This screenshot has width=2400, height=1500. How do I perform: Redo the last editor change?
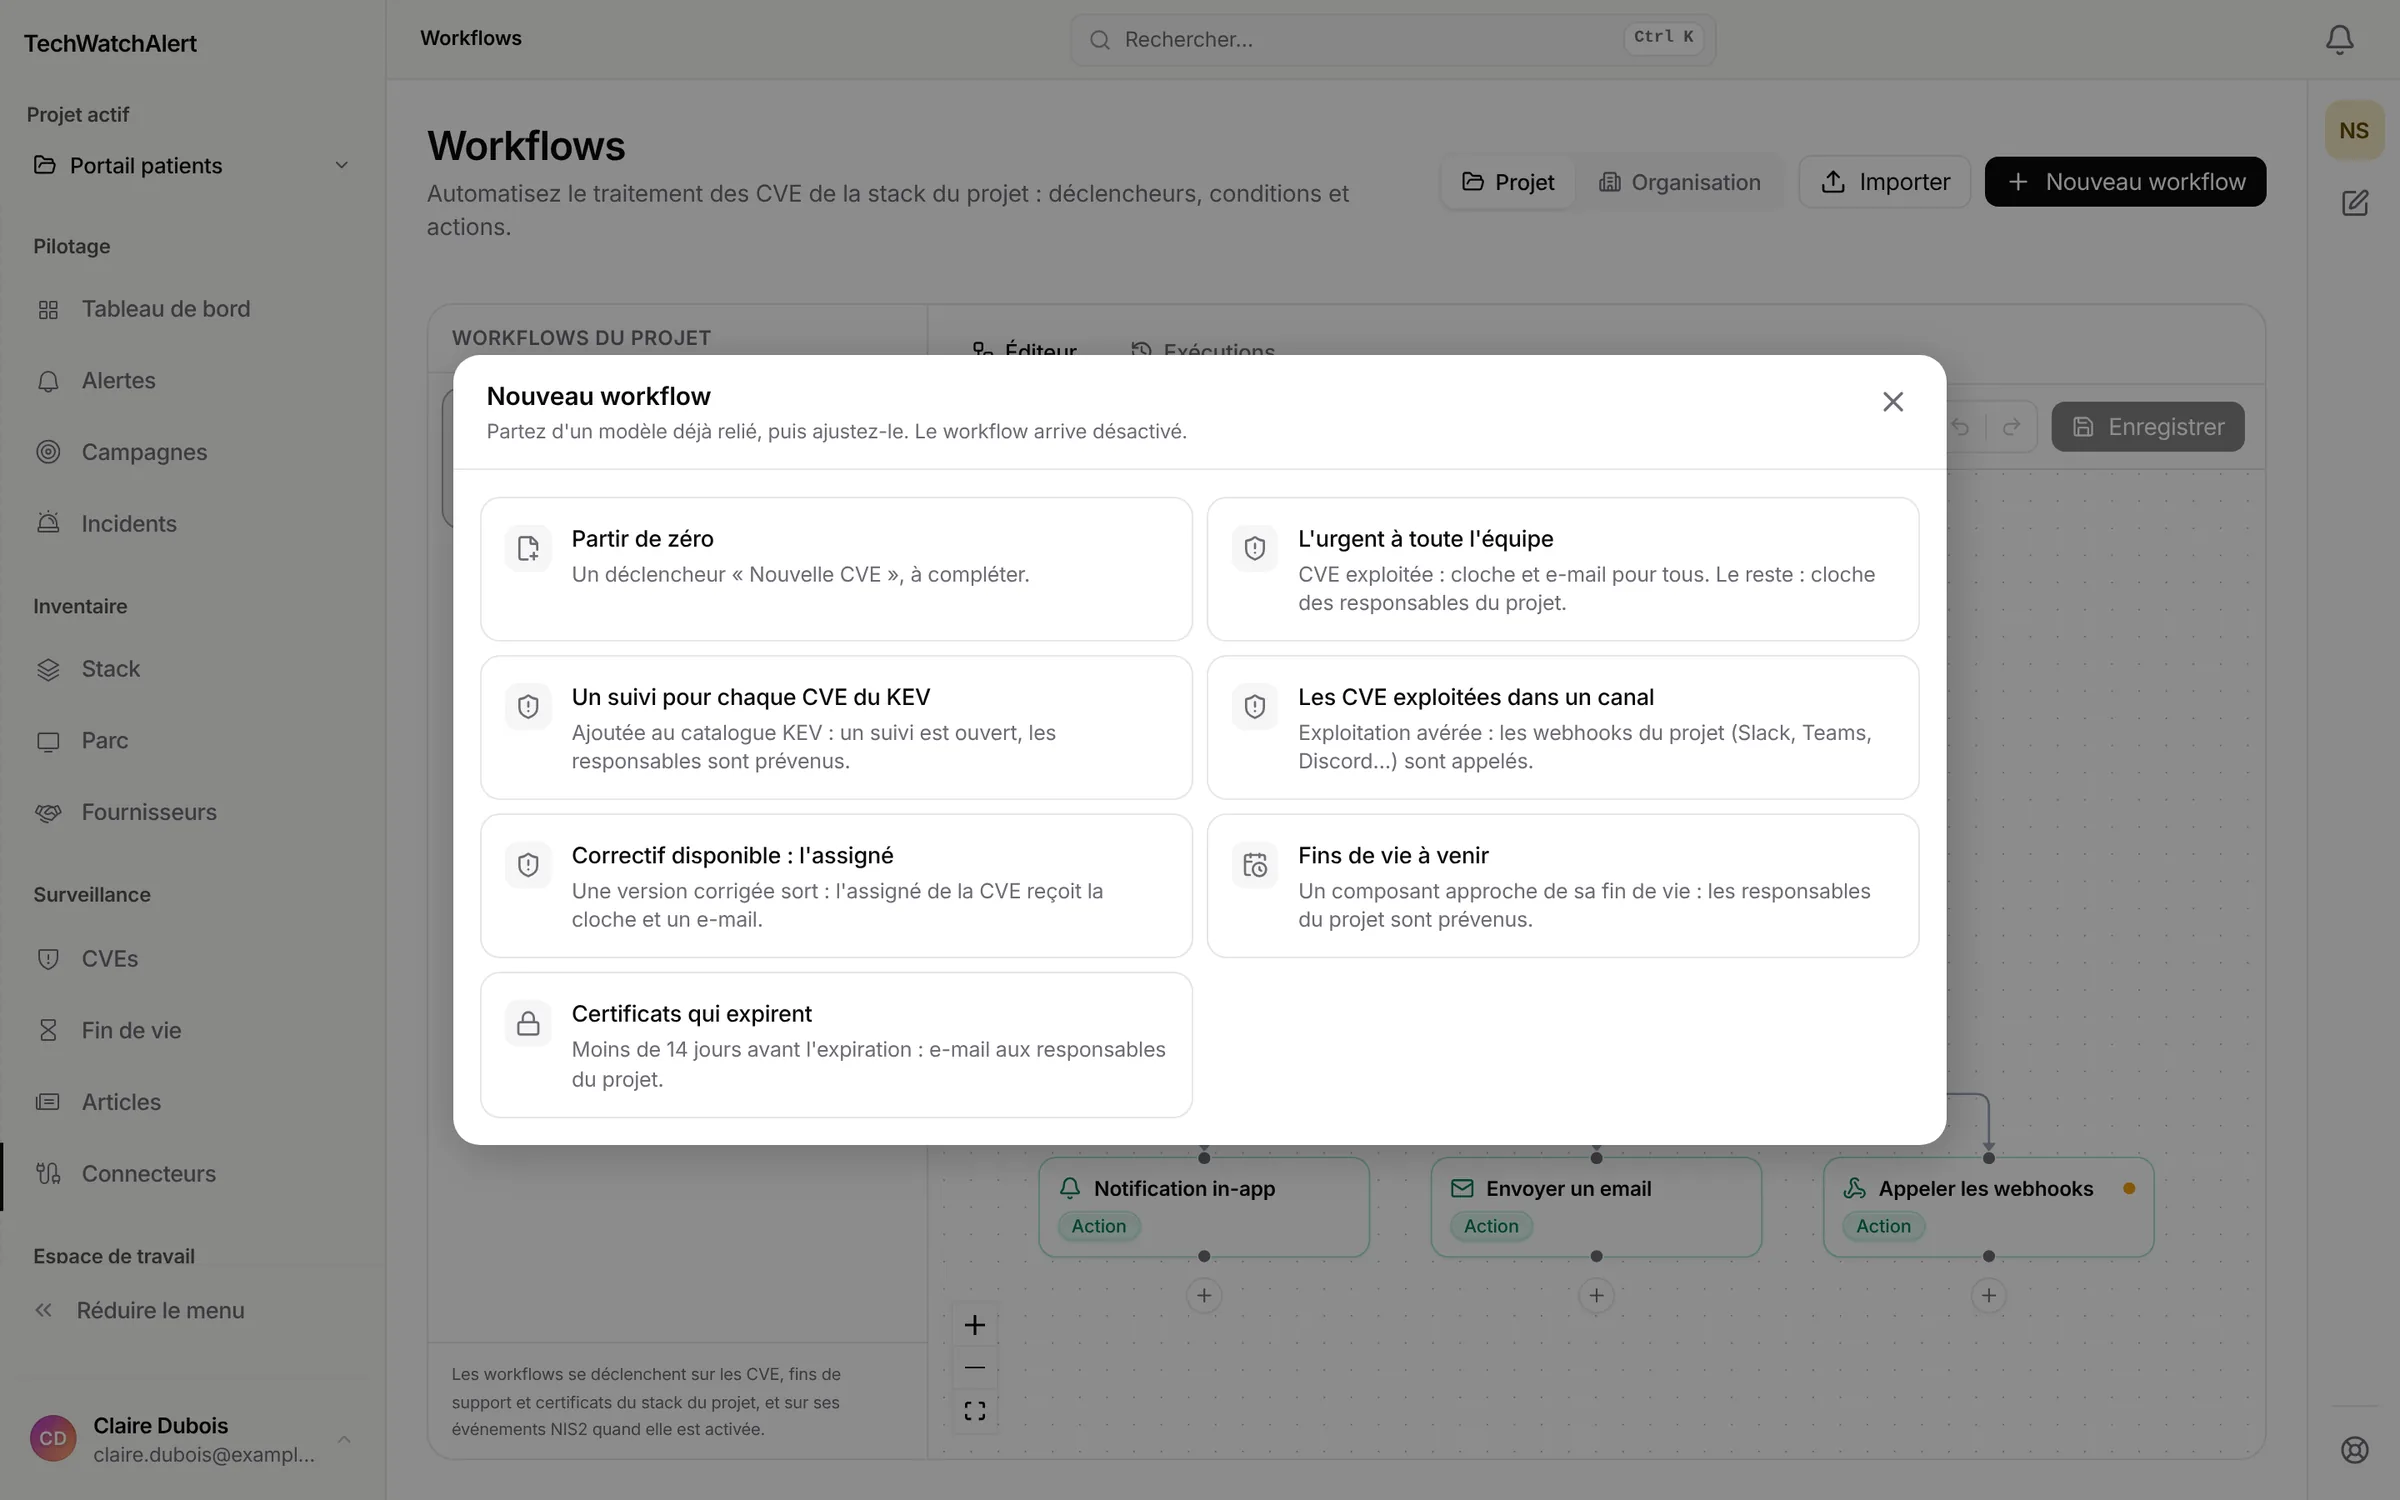[x=2011, y=427]
